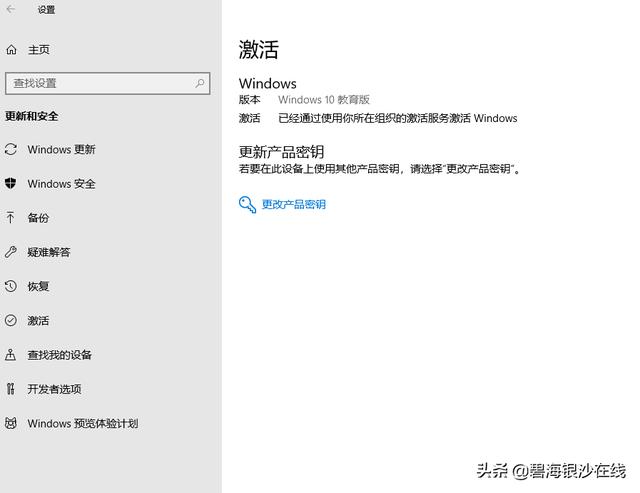Click the 查找我的设备 person locator icon
Viewport: 640px width, 493px height.
pyautogui.click(x=11, y=355)
